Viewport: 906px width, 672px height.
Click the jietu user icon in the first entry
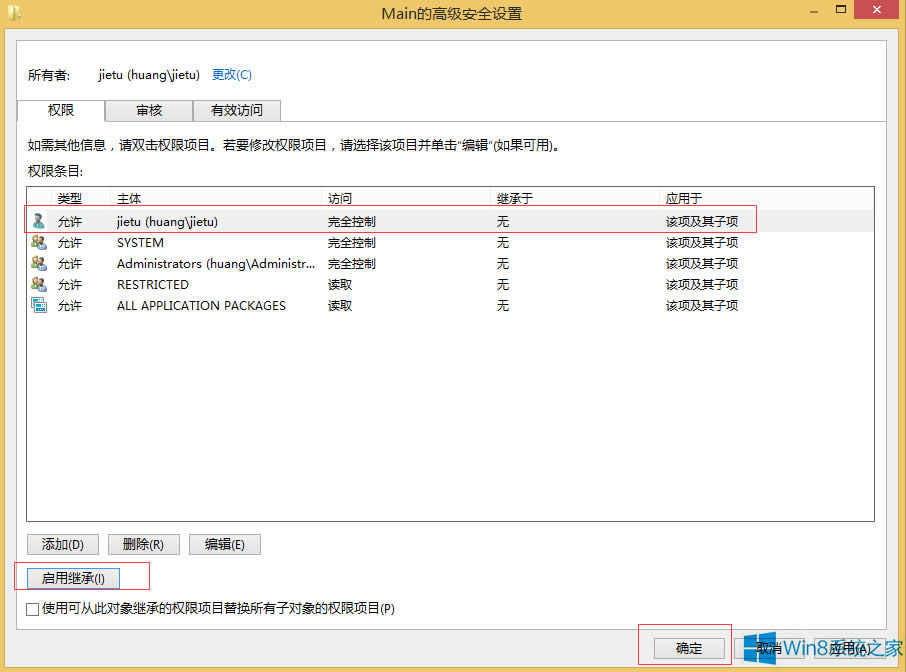37,221
